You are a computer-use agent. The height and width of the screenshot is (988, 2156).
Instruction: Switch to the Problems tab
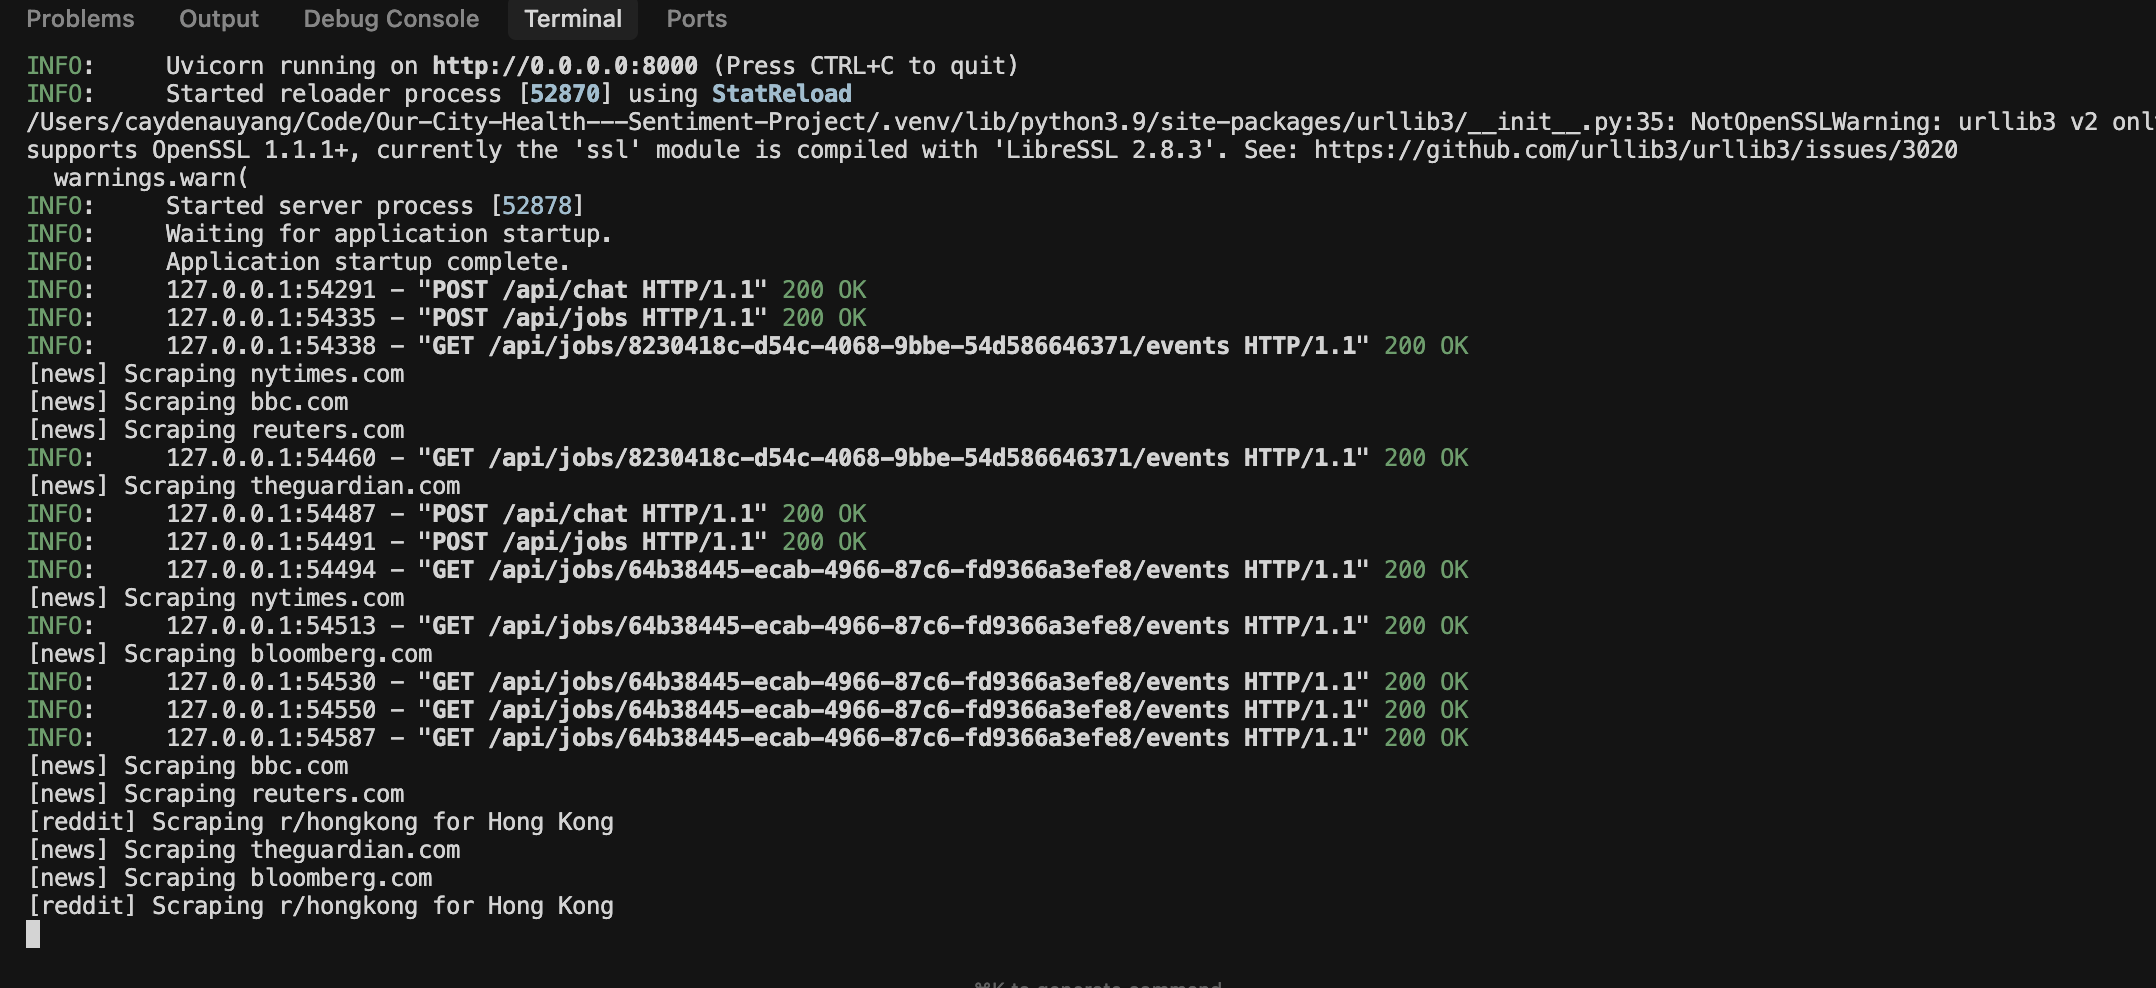coord(81,19)
